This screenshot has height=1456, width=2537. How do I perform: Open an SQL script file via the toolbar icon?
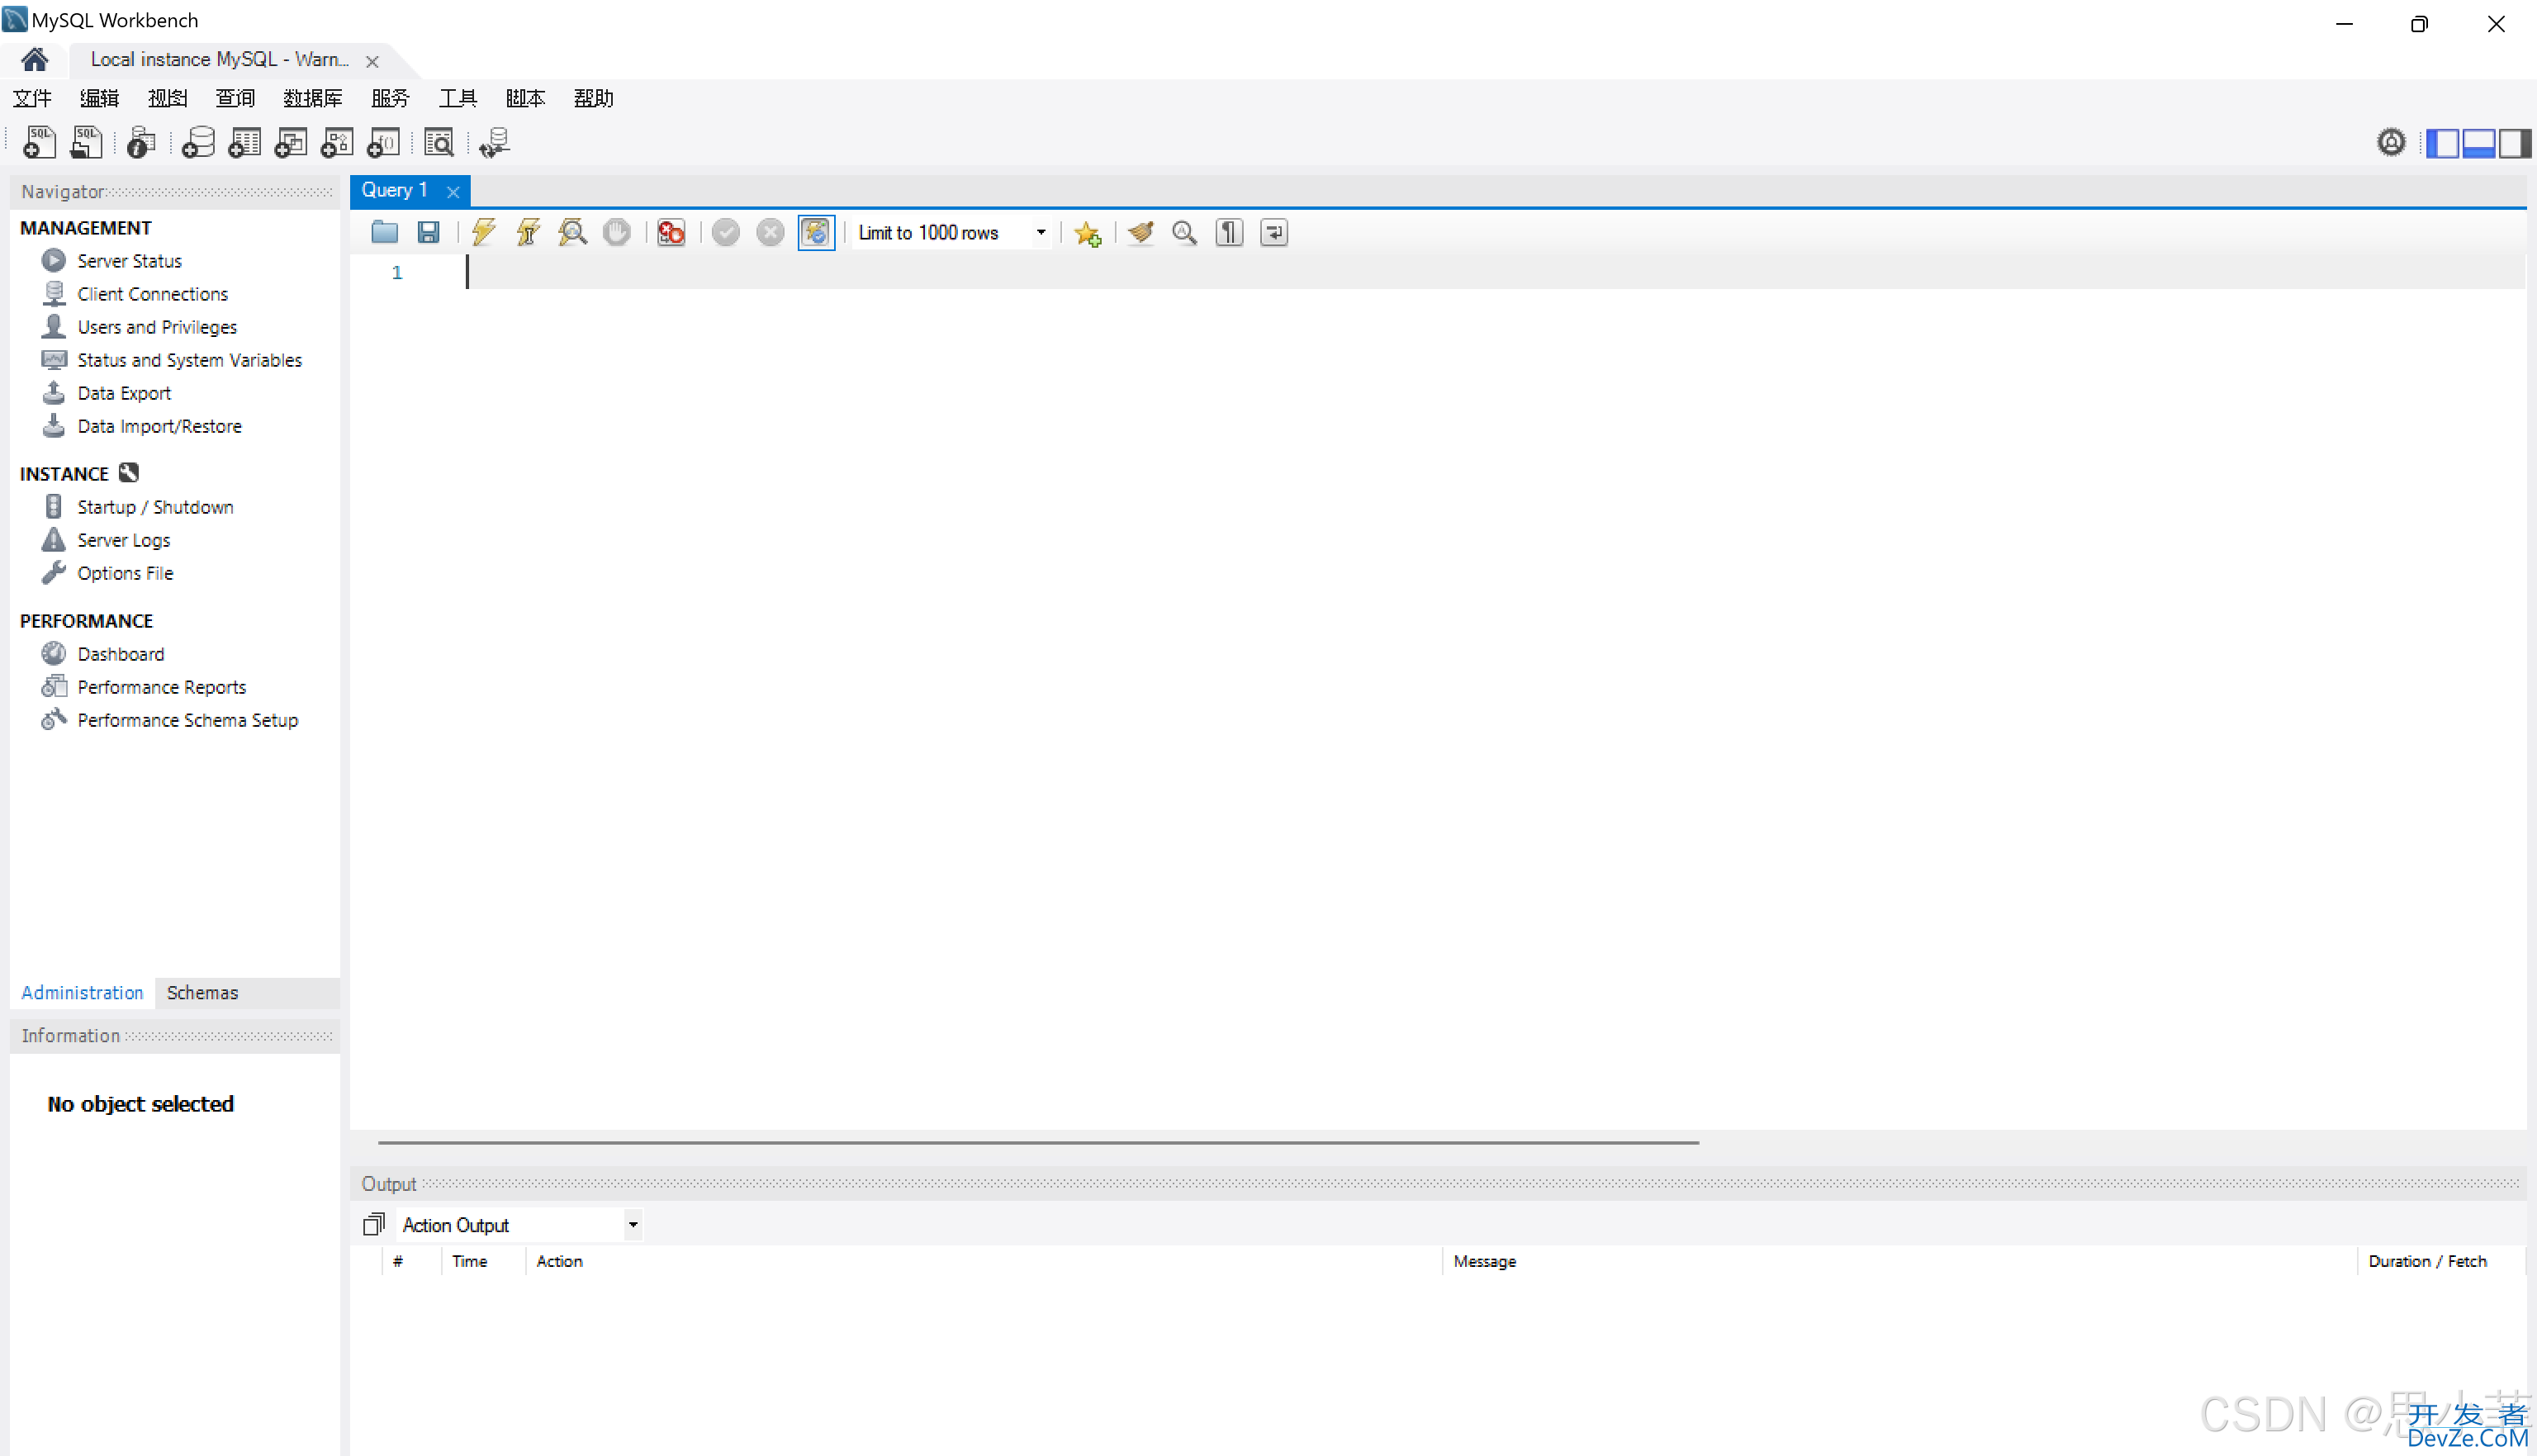(86, 143)
